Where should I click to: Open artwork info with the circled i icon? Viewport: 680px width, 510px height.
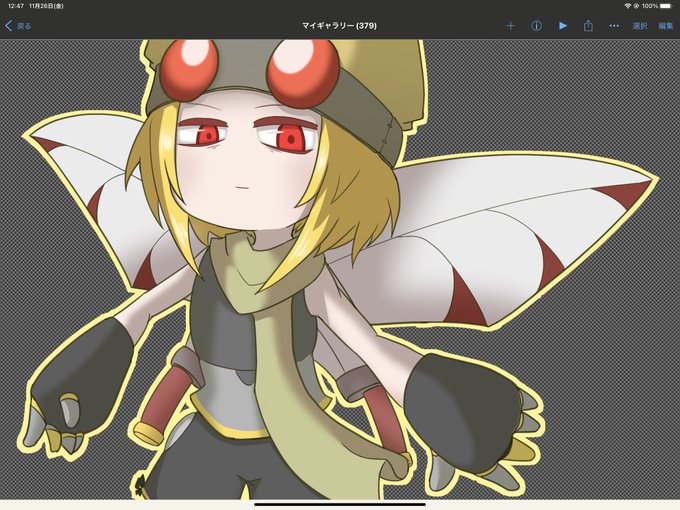(x=536, y=26)
